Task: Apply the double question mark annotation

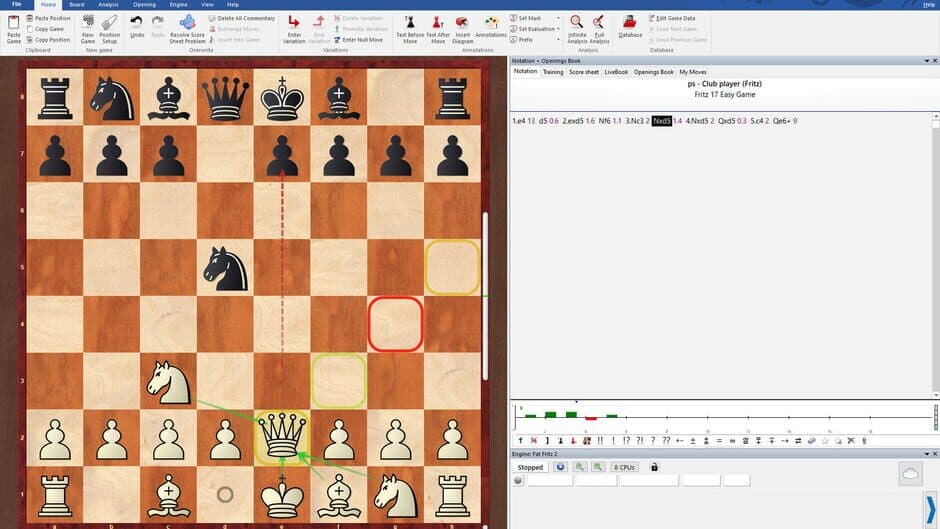Action: pyautogui.click(x=666, y=441)
